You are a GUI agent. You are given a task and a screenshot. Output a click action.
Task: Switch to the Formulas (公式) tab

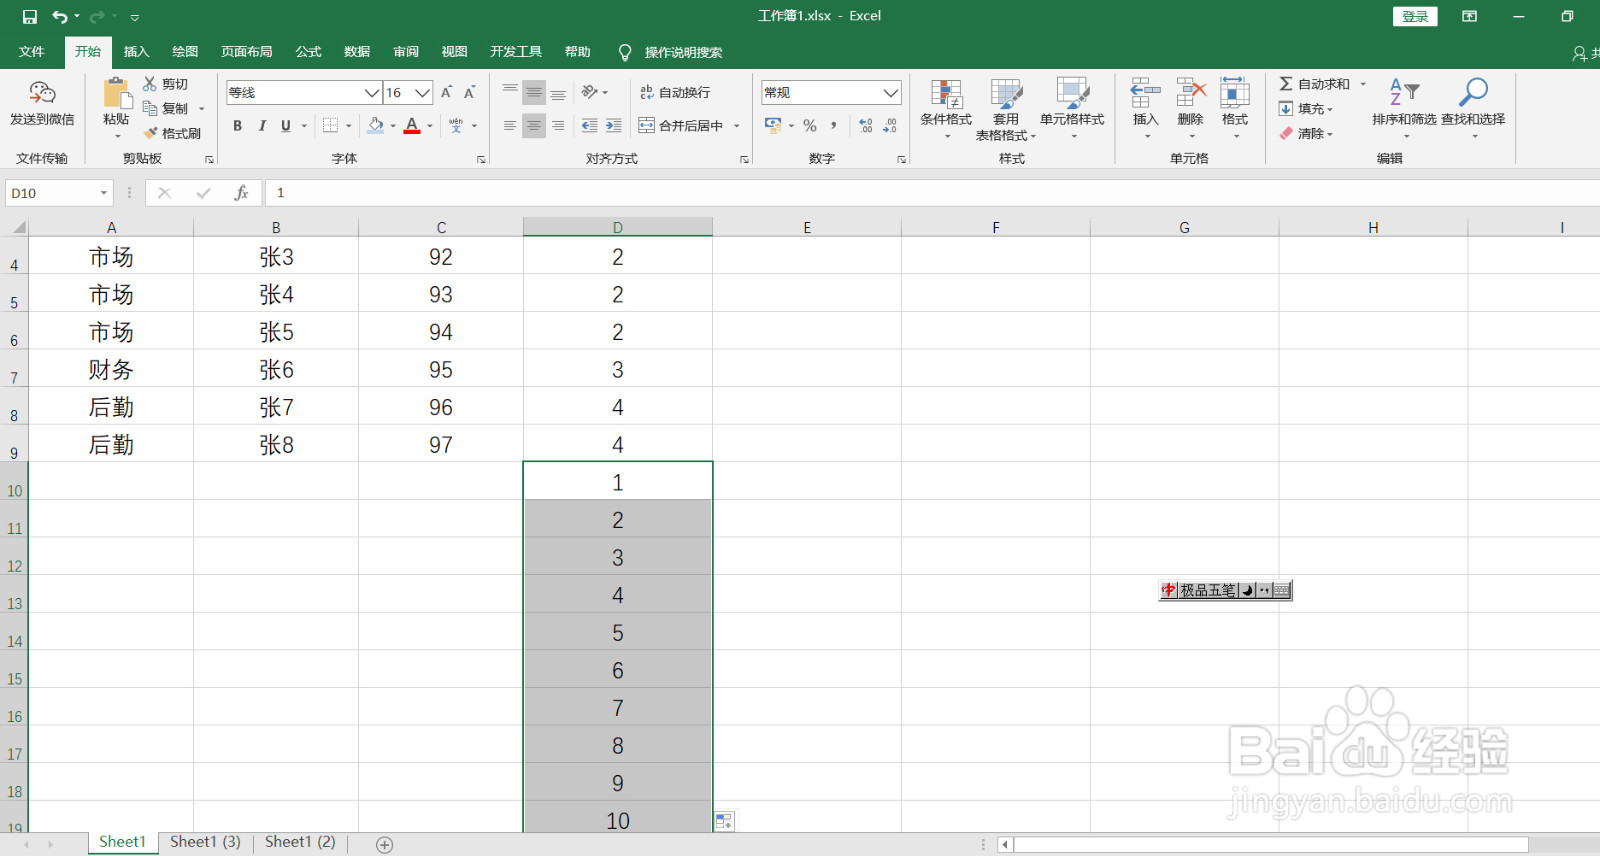coord(309,52)
